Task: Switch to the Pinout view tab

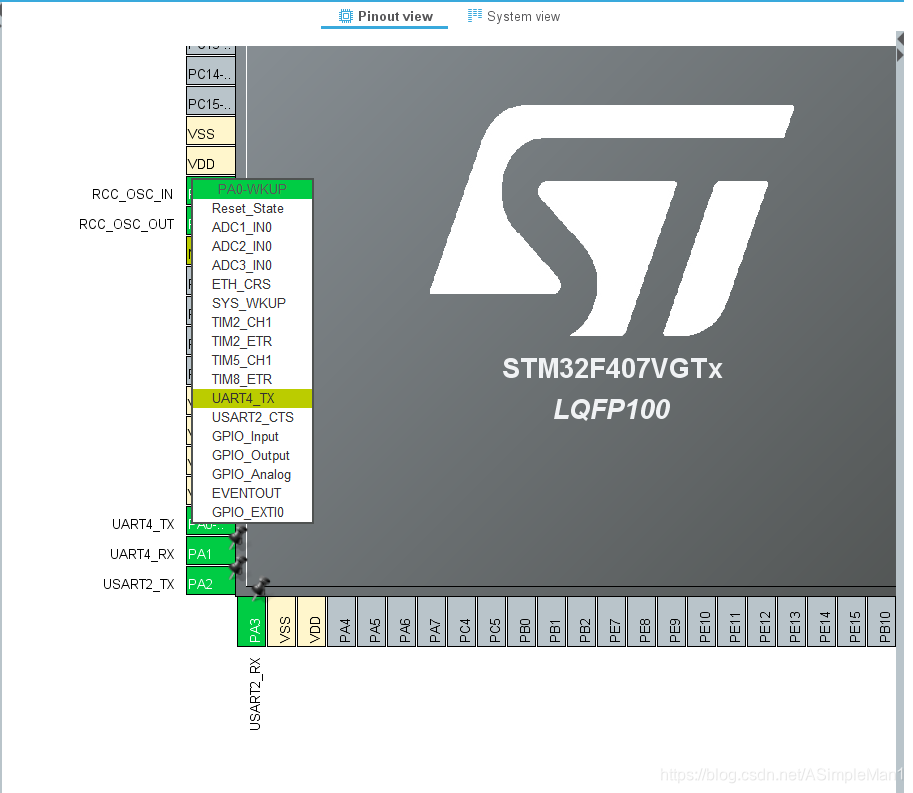Action: tap(385, 16)
